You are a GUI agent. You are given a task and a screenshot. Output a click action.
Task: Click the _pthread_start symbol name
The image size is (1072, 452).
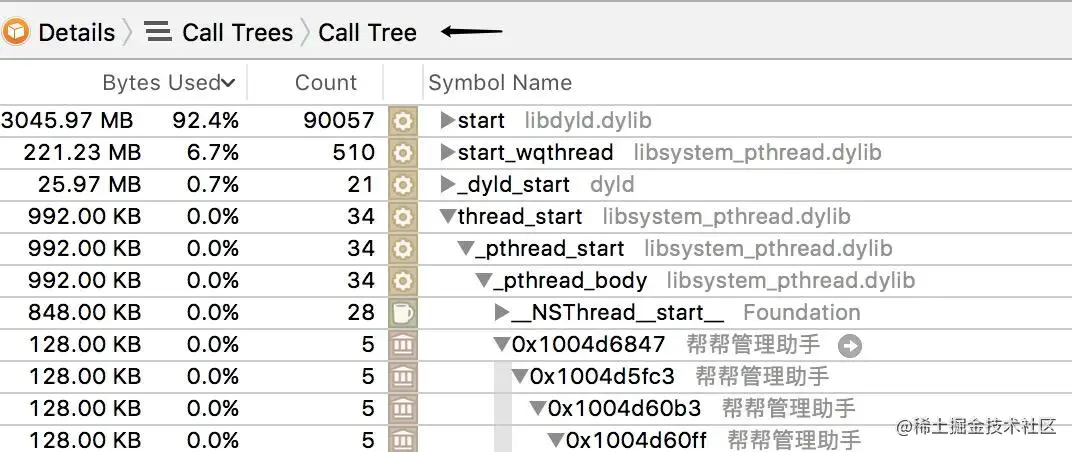pyautogui.click(x=550, y=249)
